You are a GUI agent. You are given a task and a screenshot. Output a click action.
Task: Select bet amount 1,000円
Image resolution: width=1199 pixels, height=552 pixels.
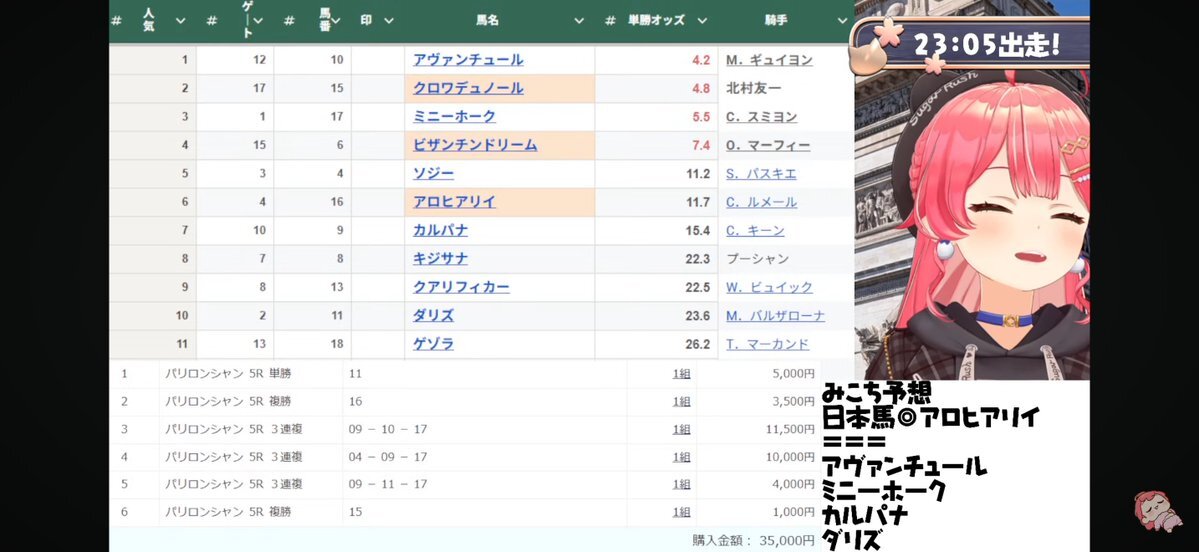click(x=794, y=511)
